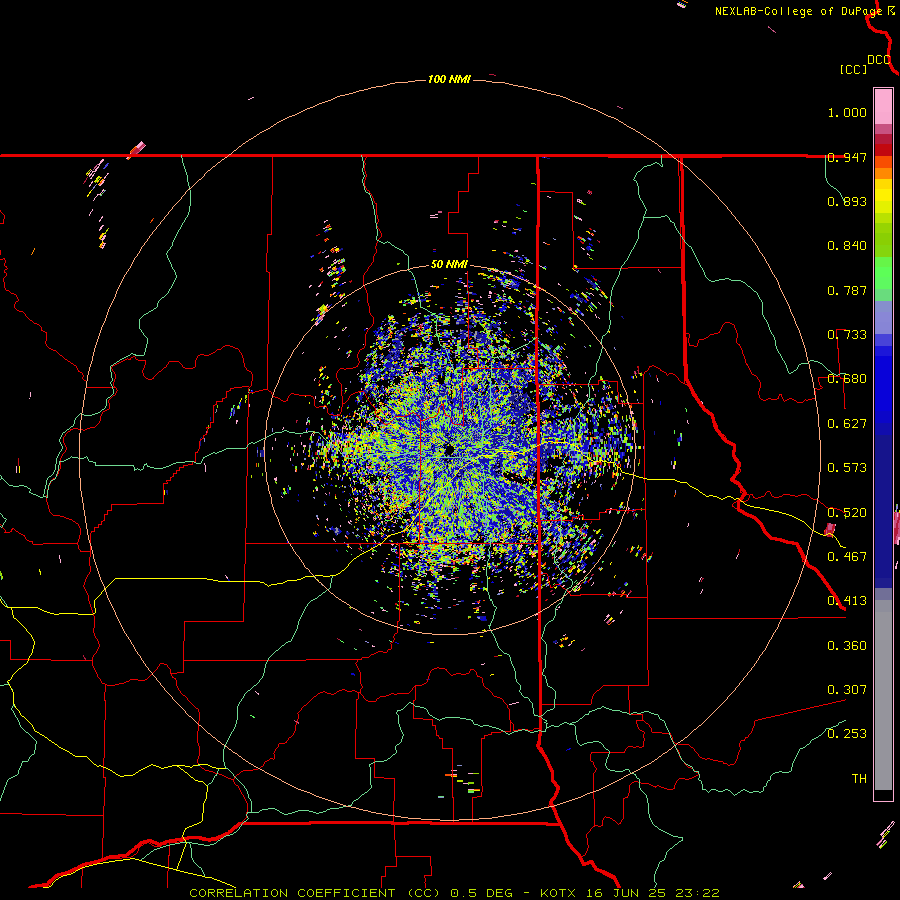The height and width of the screenshot is (900, 900).
Task: Click the black radar site dot at center
Action: coord(449,450)
